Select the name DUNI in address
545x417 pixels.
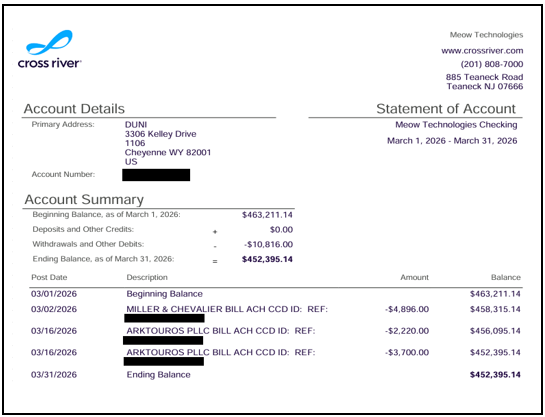[136, 124]
